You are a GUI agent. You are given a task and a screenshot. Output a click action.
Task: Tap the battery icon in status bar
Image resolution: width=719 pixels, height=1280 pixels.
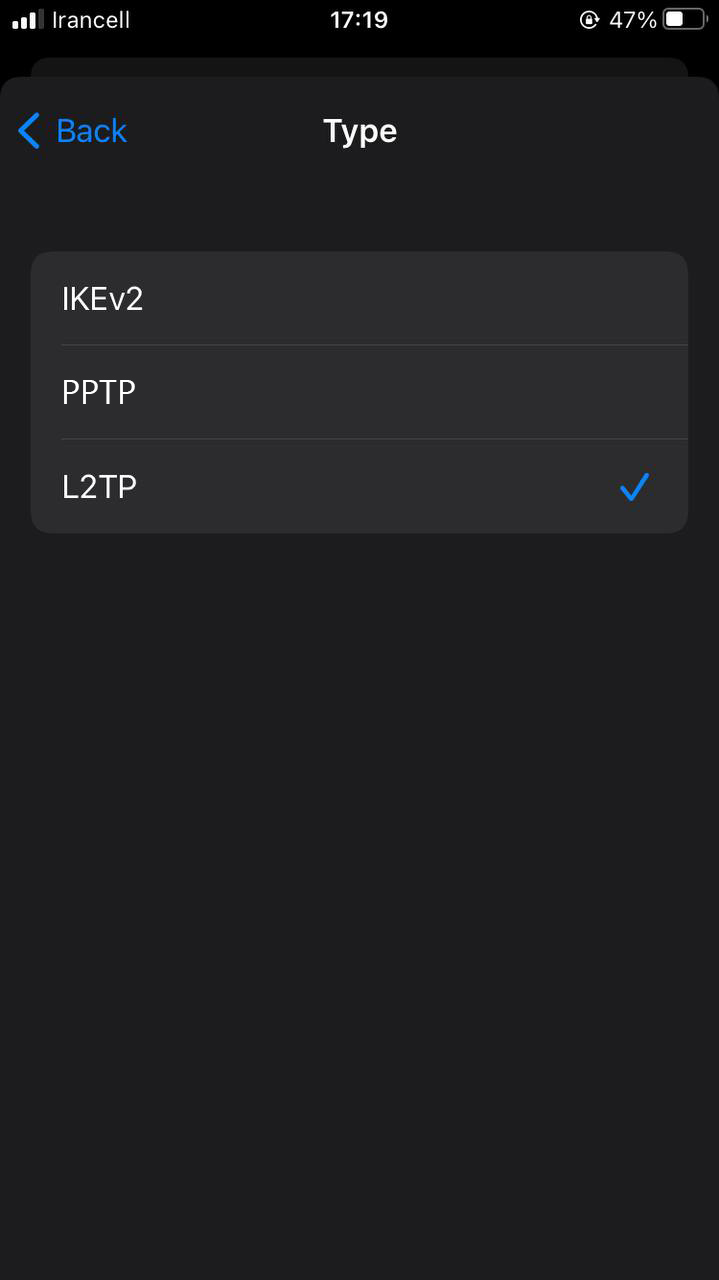(x=685, y=20)
